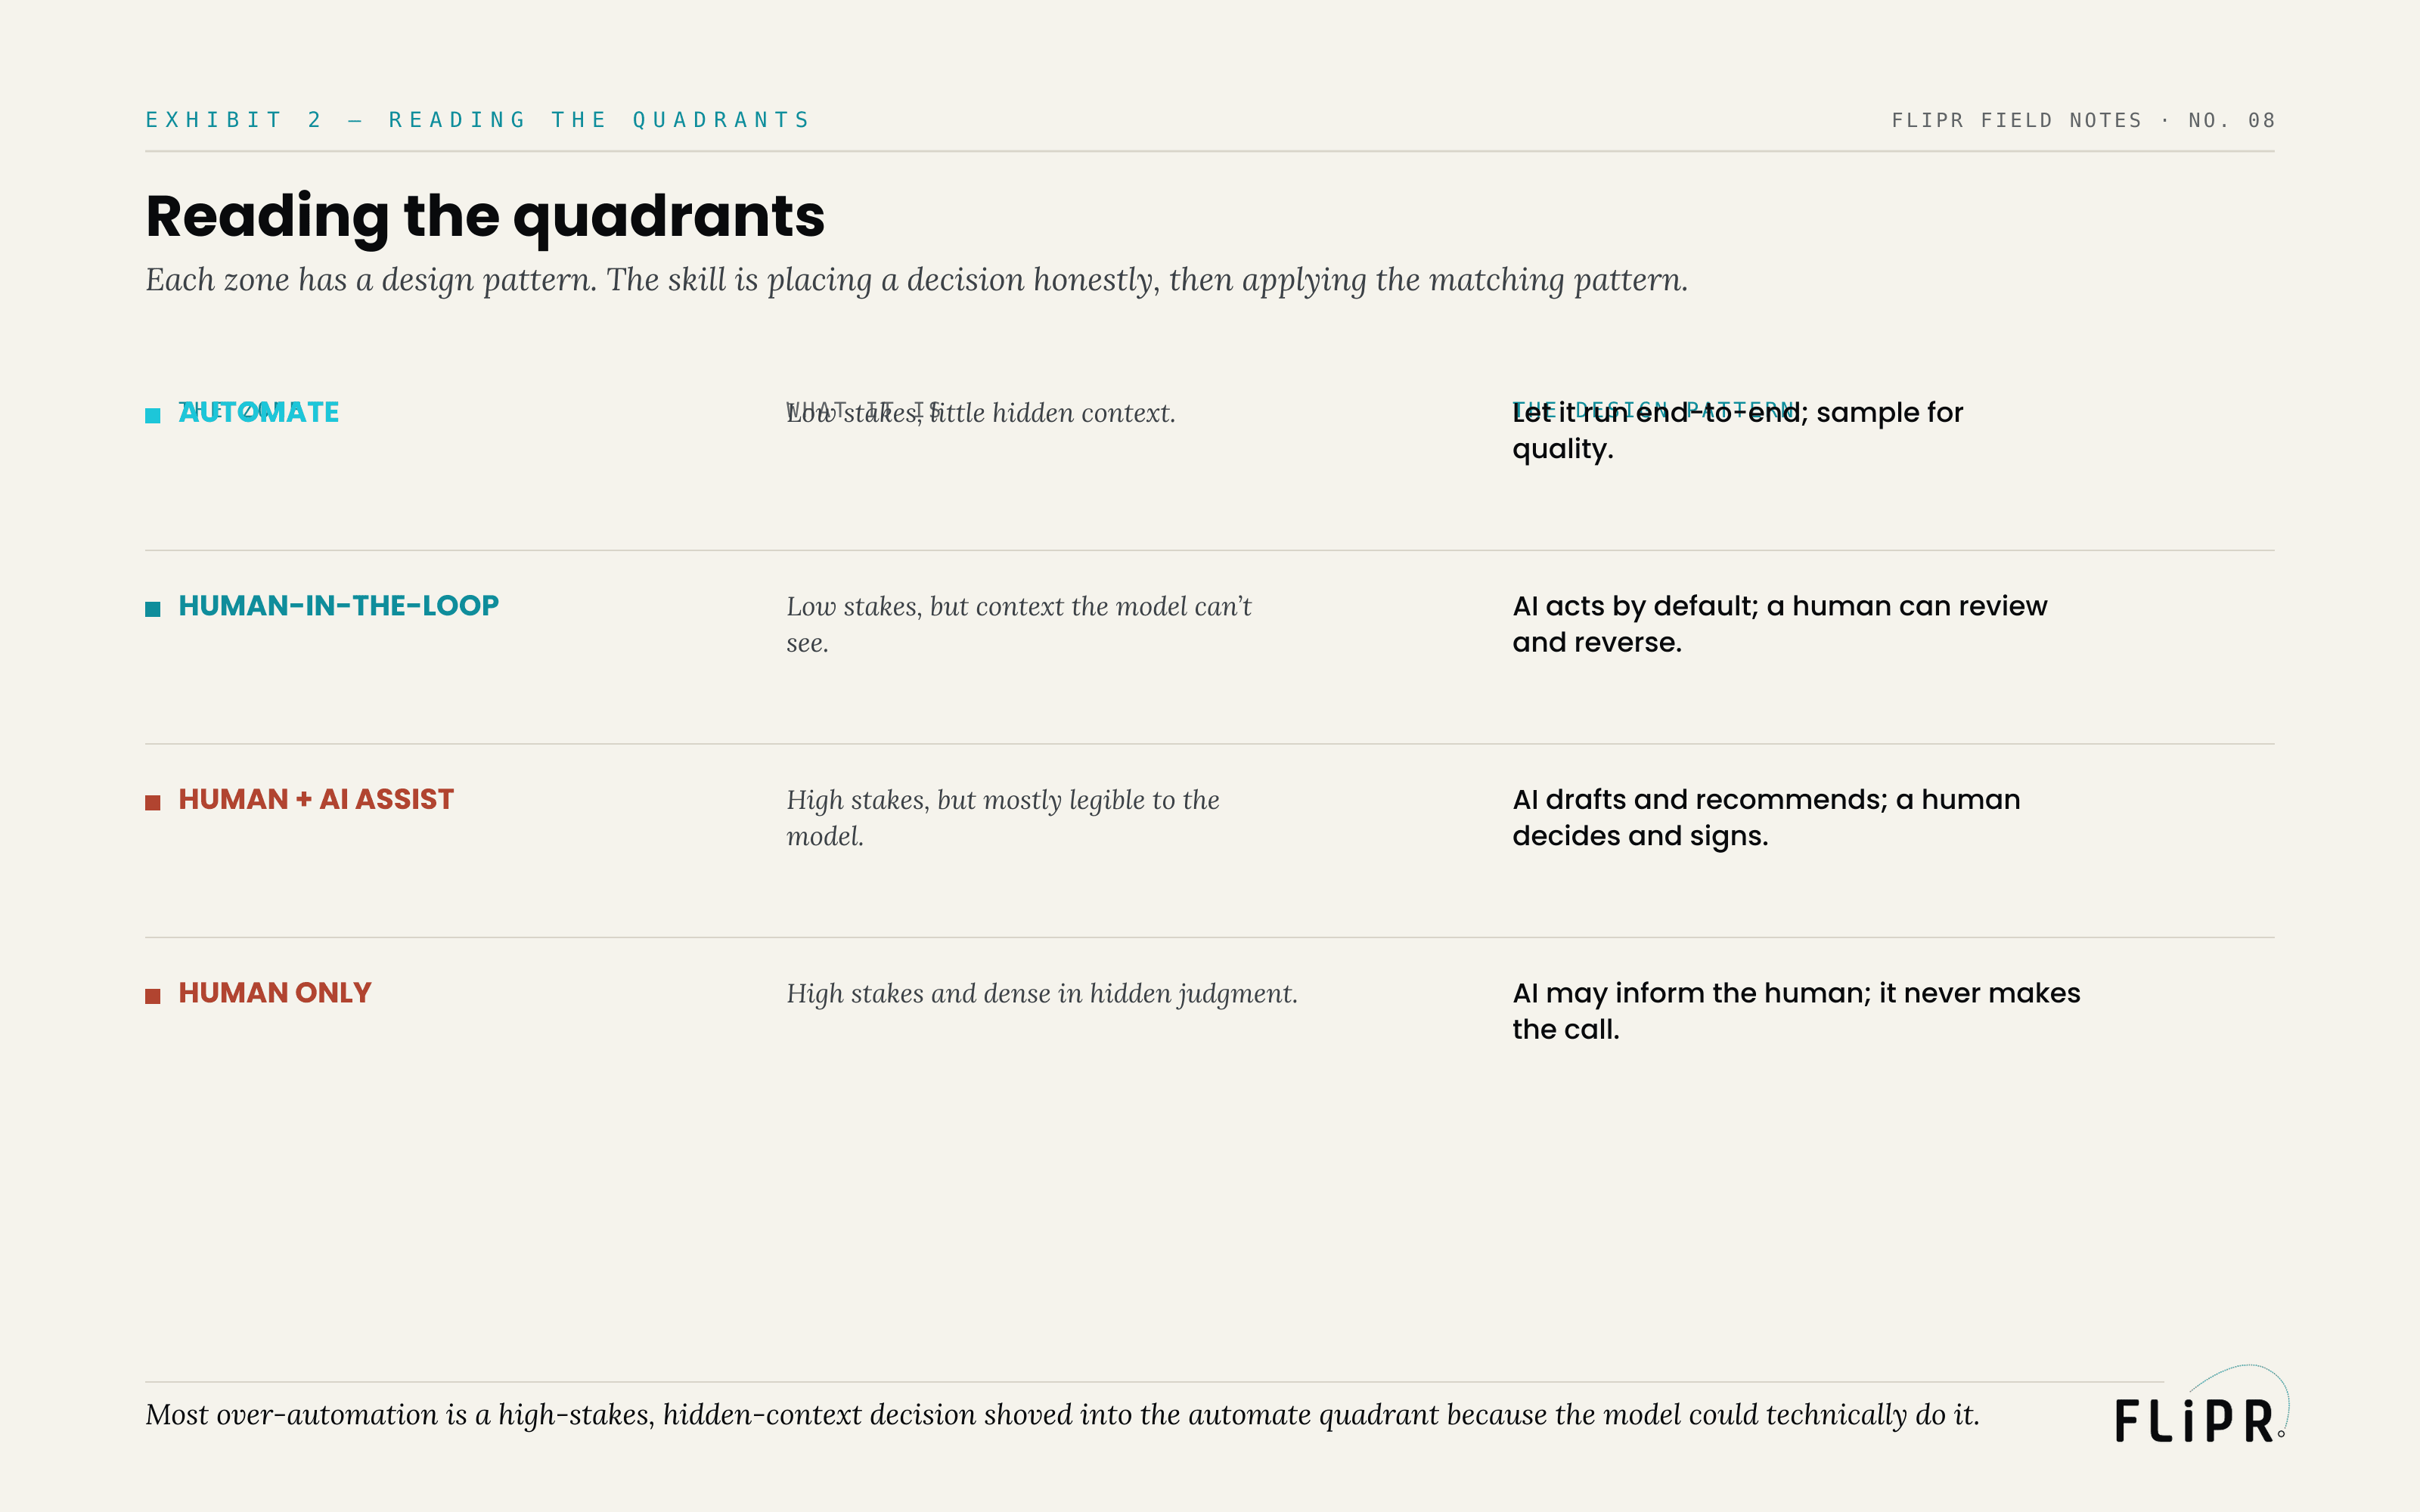Select the HUMAN + AI ASSIST label
Image resolution: width=2420 pixels, height=1512 pixels.
[316, 799]
